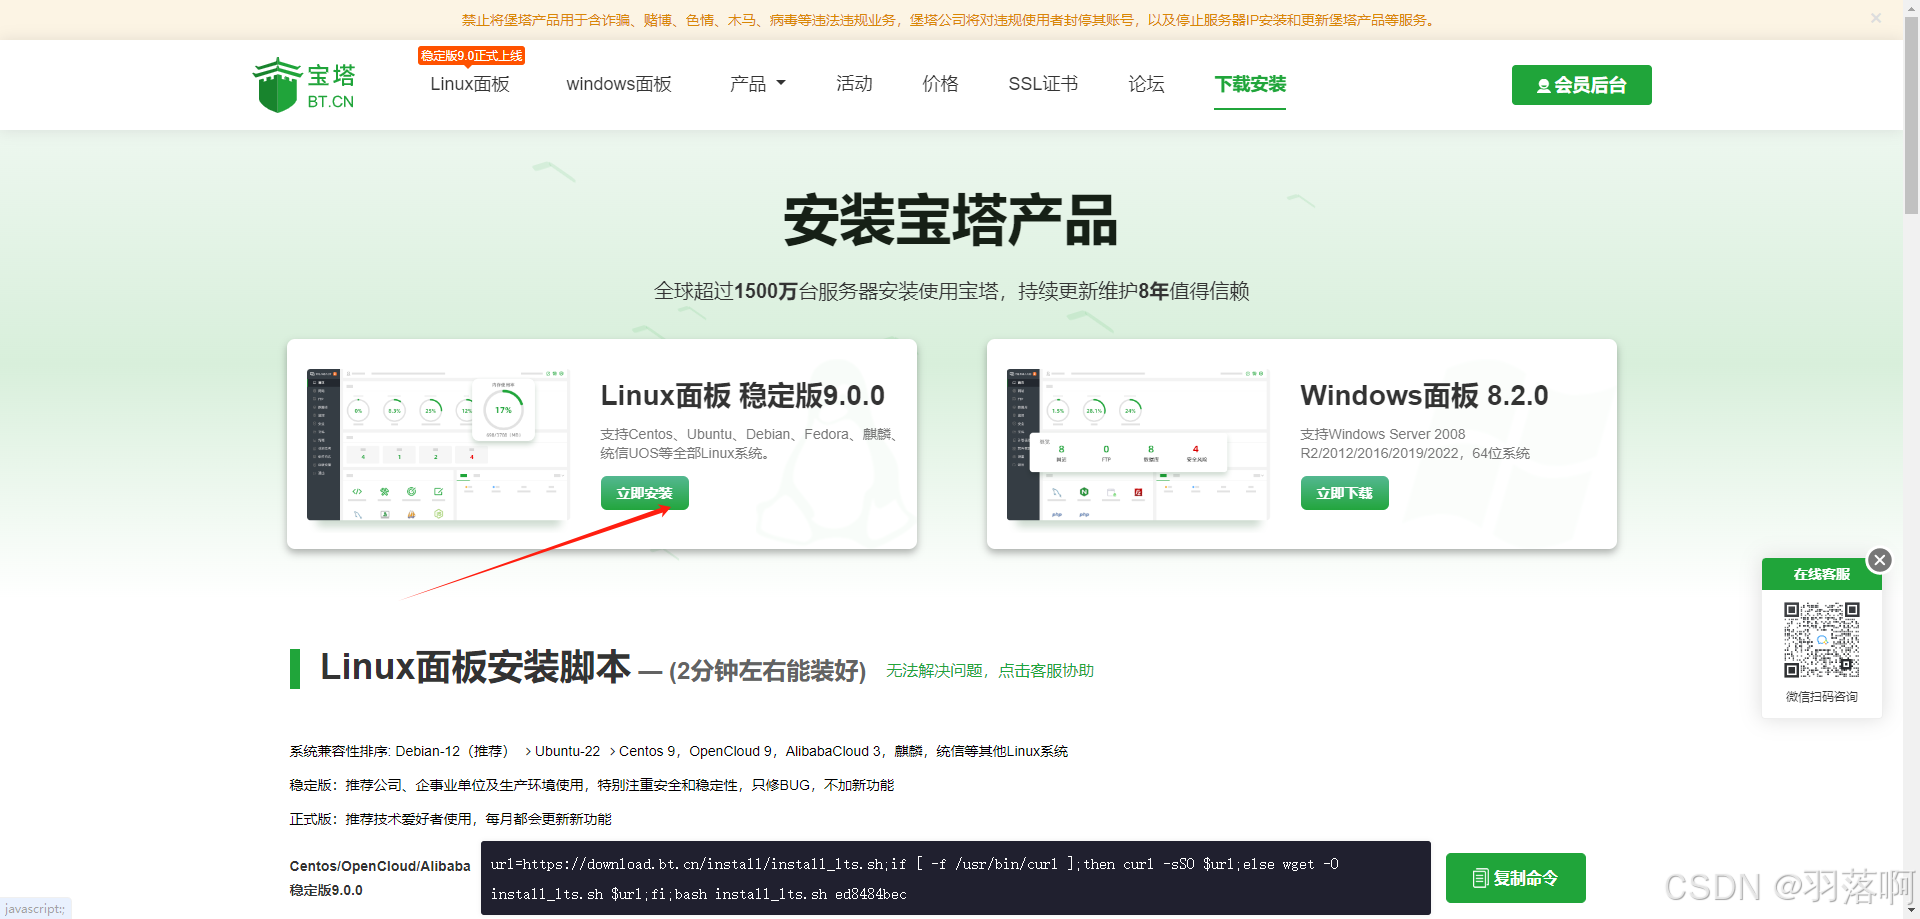Click the 会员后台 button

coord(1581,85)
